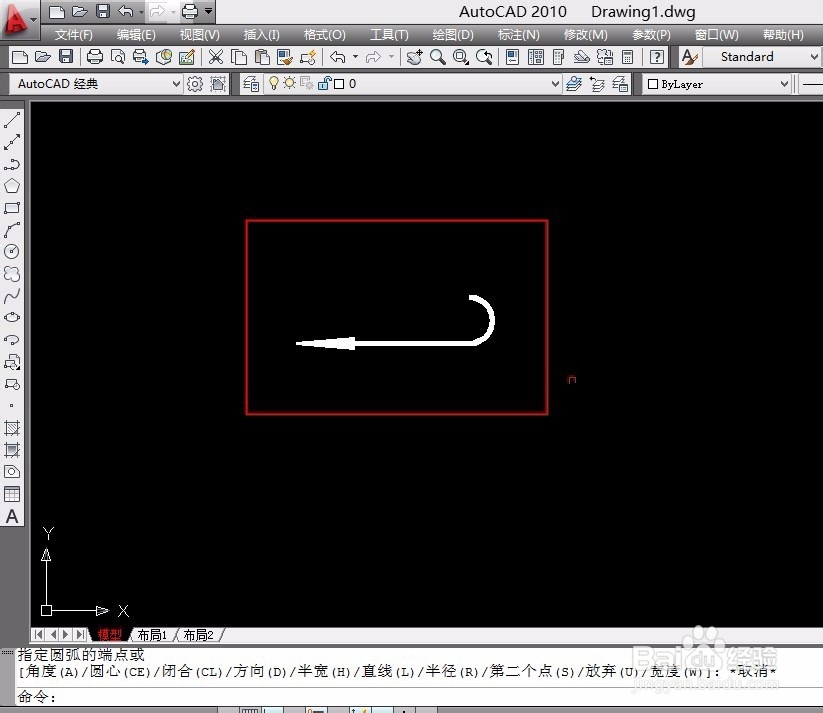Open Layer Properties Manager icon

251,84
